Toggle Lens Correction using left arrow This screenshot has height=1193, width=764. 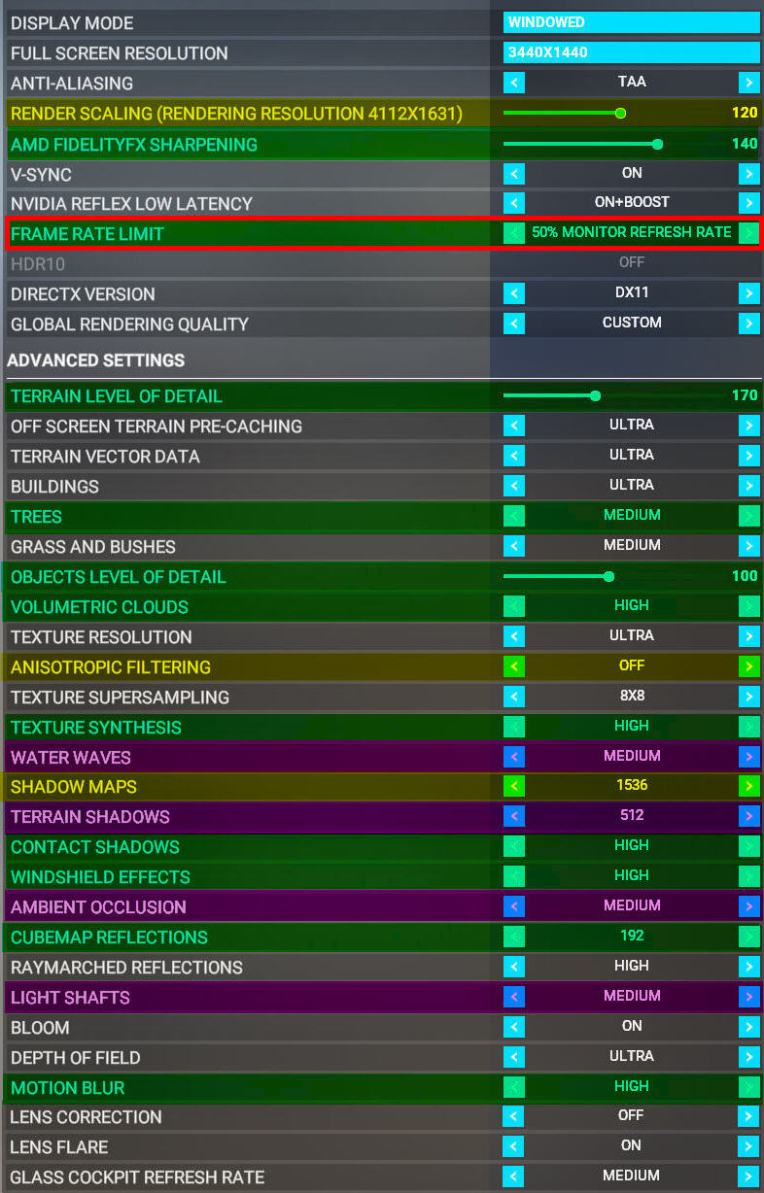click(x=514, y=1117)
